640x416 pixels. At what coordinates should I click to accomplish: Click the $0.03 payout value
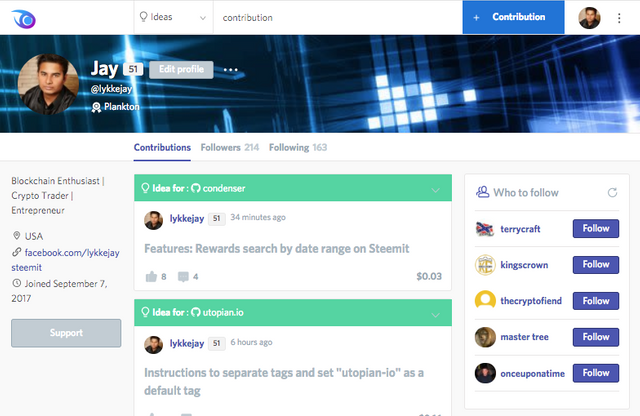[x=429, y=276]
